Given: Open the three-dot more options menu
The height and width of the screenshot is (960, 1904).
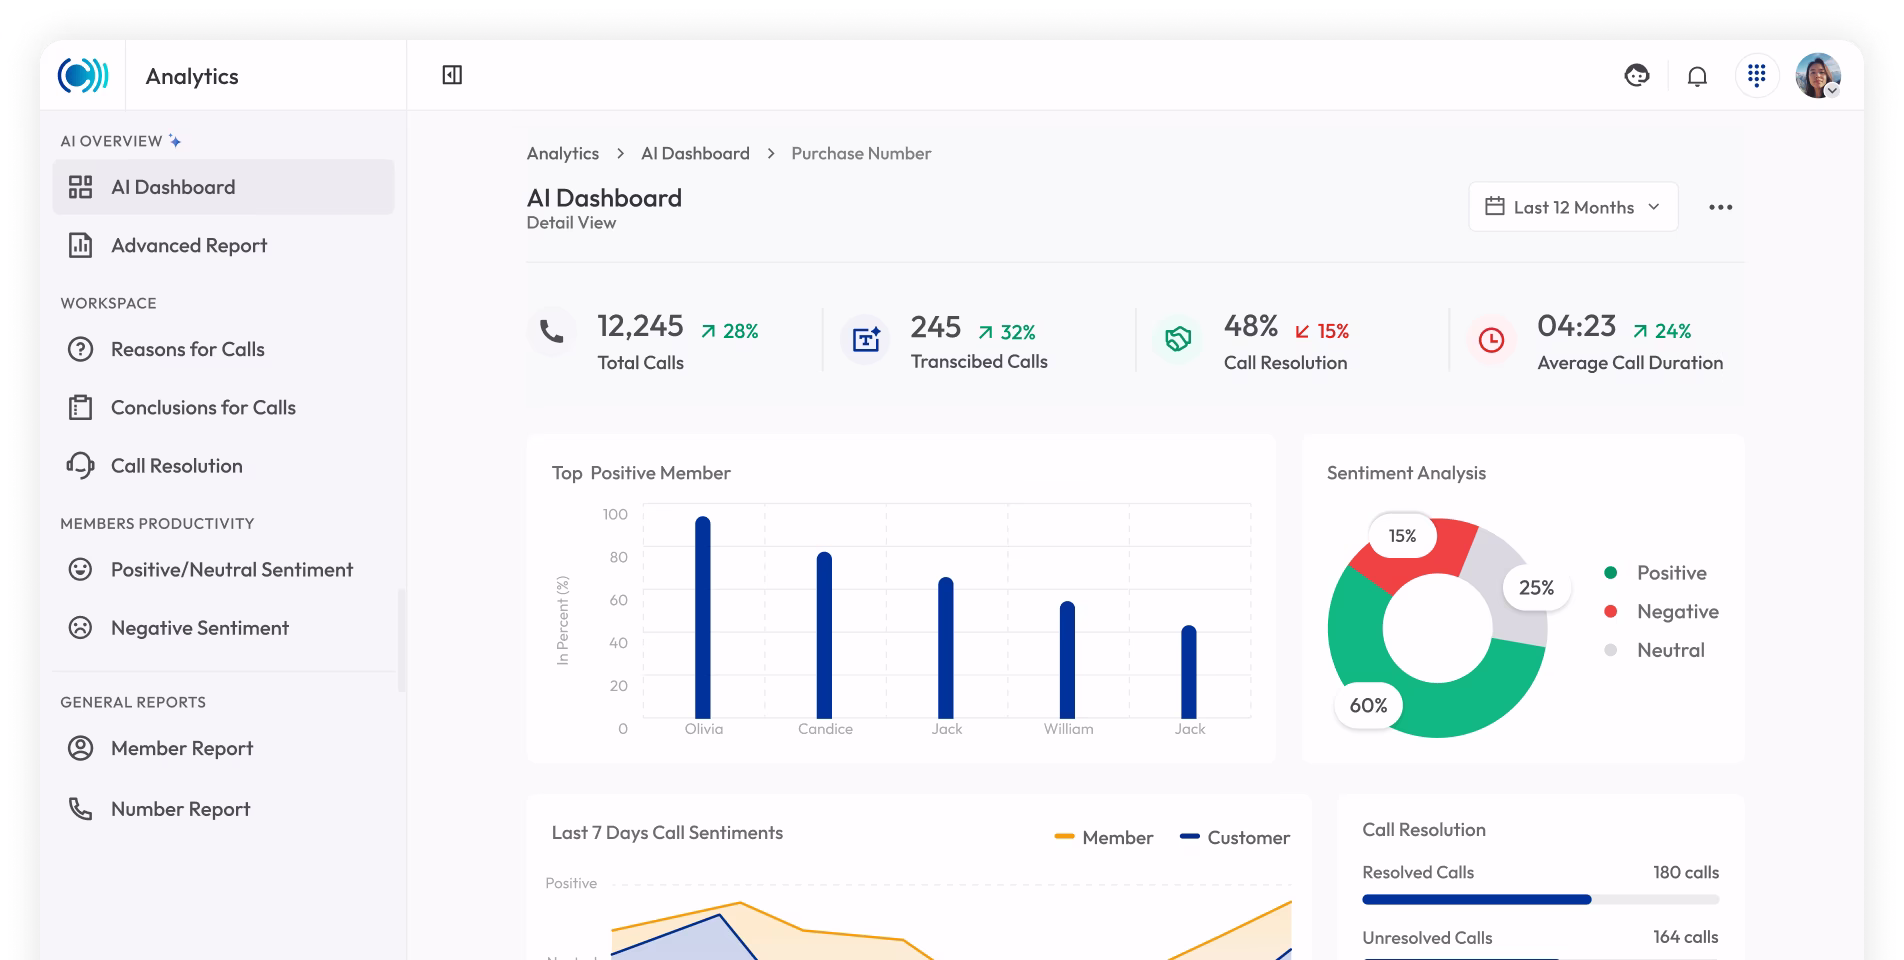Looking at the screenshot, I should pos(1720,207).
